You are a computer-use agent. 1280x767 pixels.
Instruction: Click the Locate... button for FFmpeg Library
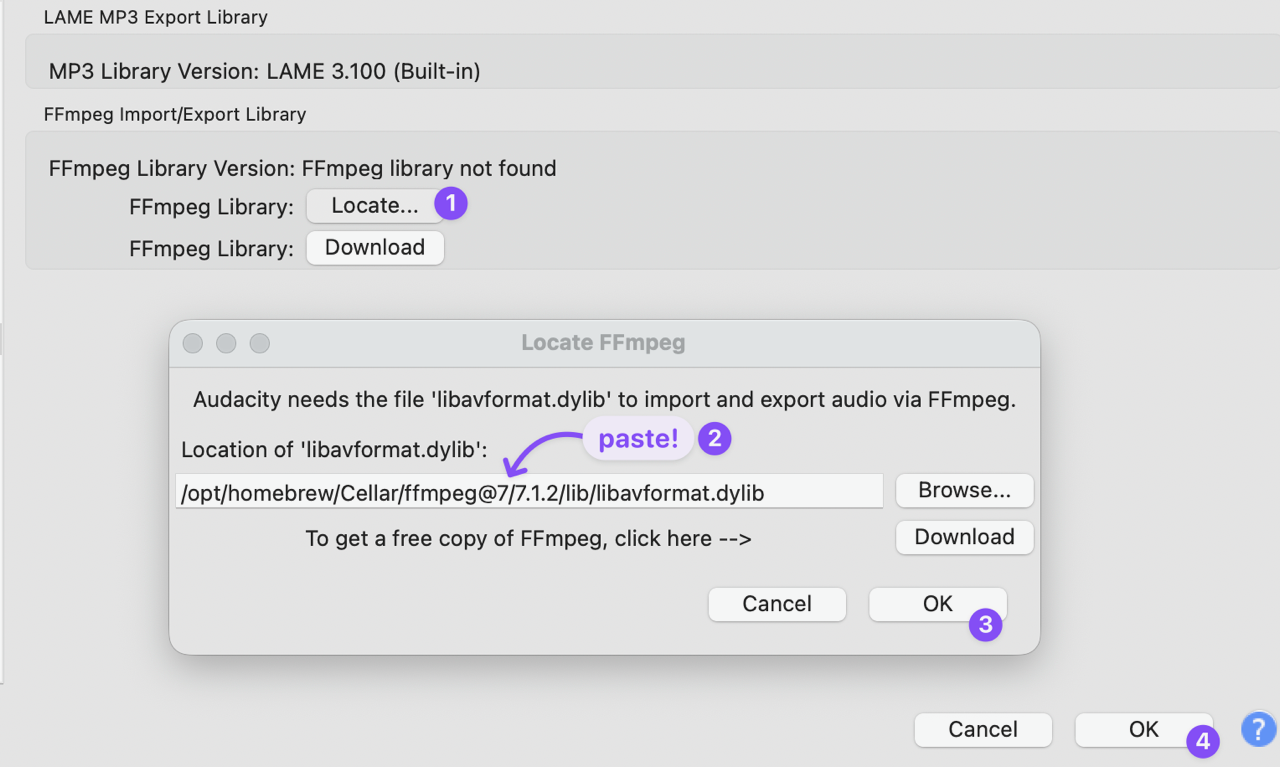374,206
